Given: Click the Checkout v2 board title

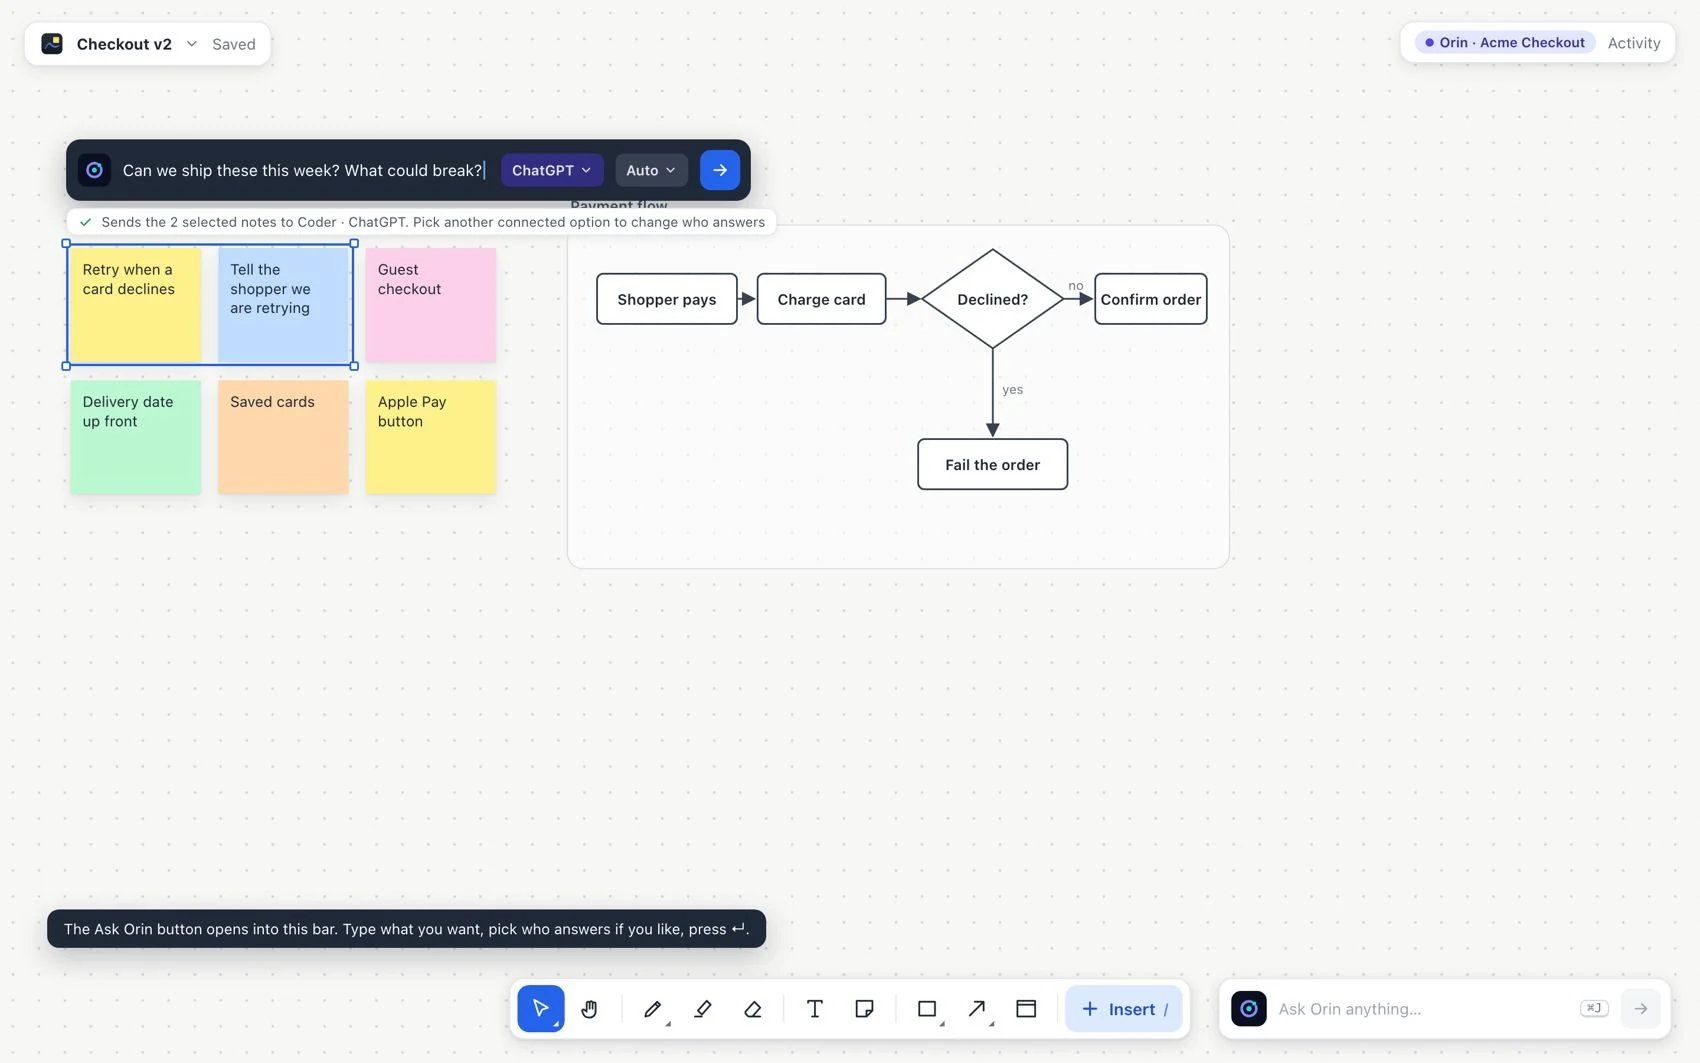Looking at the screenshot, I should click(x=124, y=44).
